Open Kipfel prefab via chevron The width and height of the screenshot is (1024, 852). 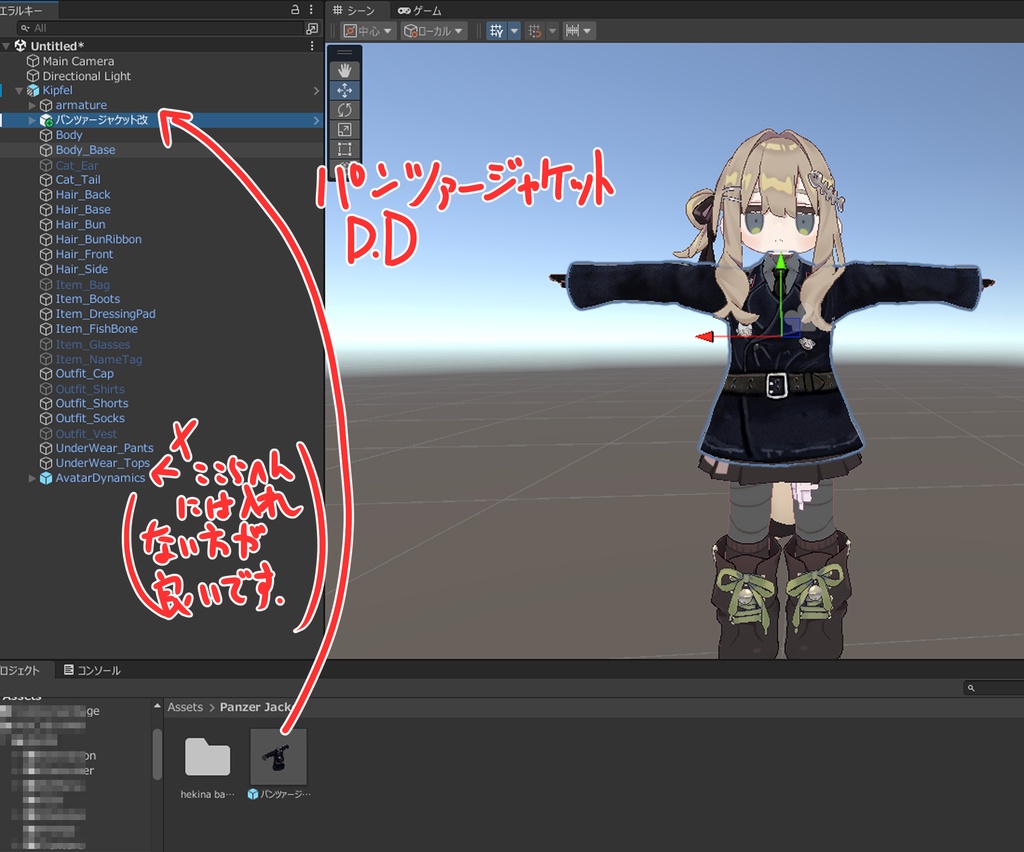coord(316,91)
